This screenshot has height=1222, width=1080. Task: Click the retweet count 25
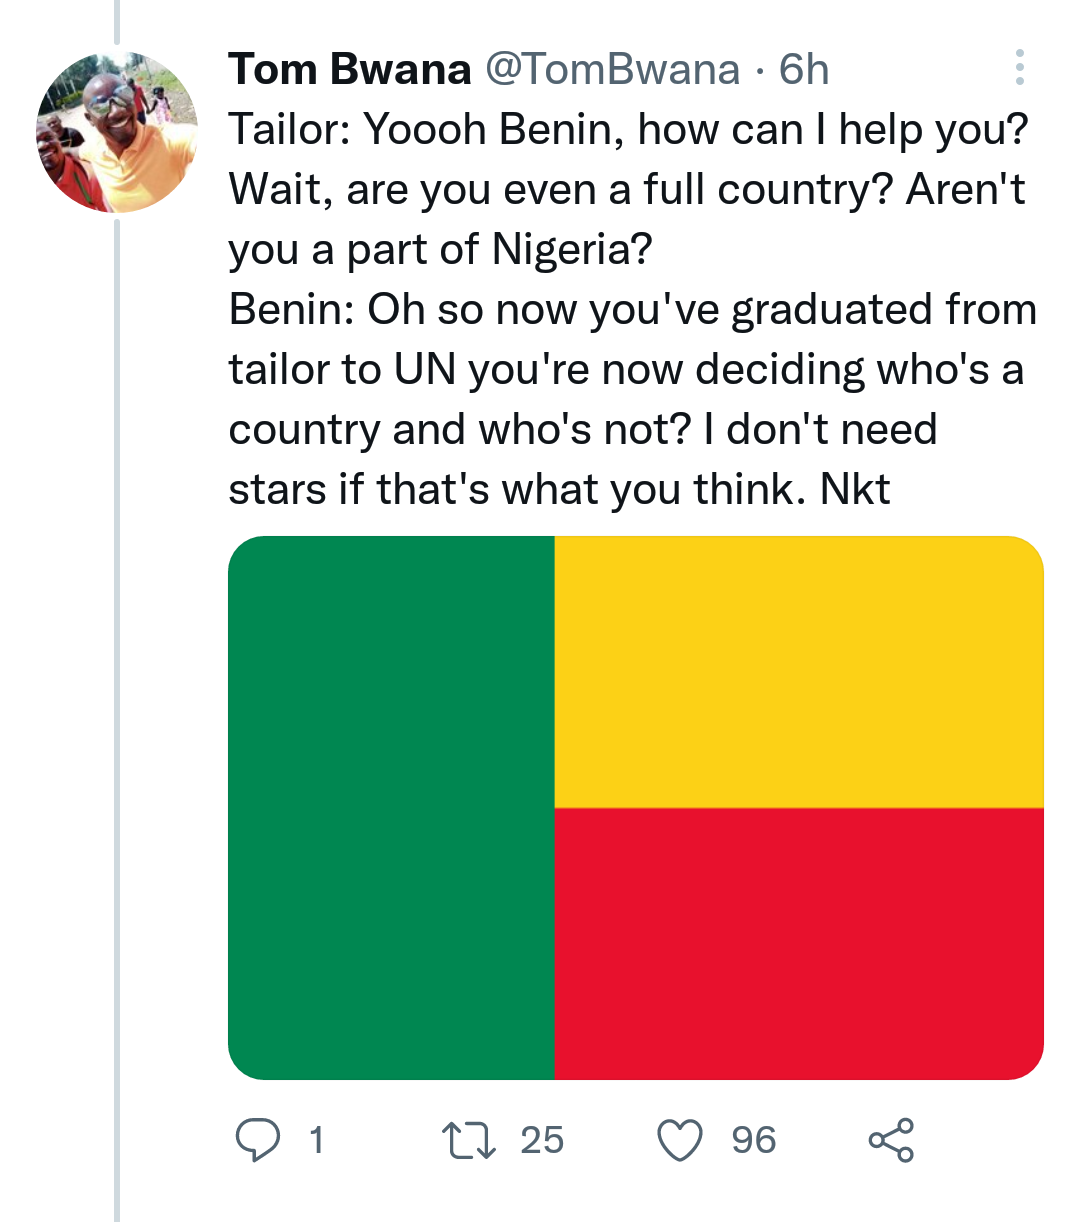pyautogui.click(x=542, y=1140)
